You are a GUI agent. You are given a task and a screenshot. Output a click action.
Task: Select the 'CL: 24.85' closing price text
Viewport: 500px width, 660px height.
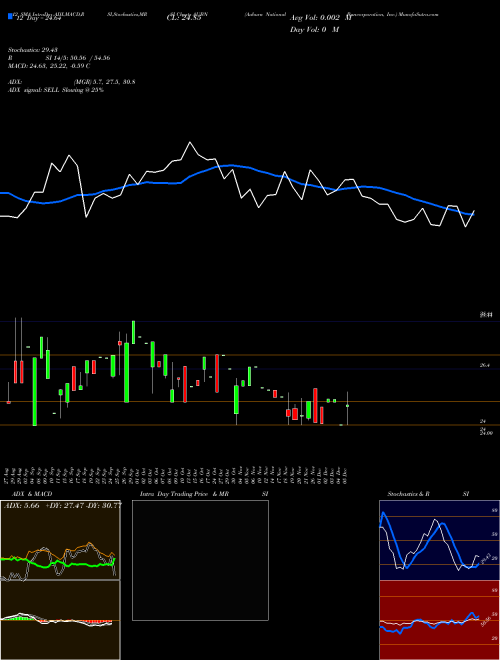(x=184, y=18)
